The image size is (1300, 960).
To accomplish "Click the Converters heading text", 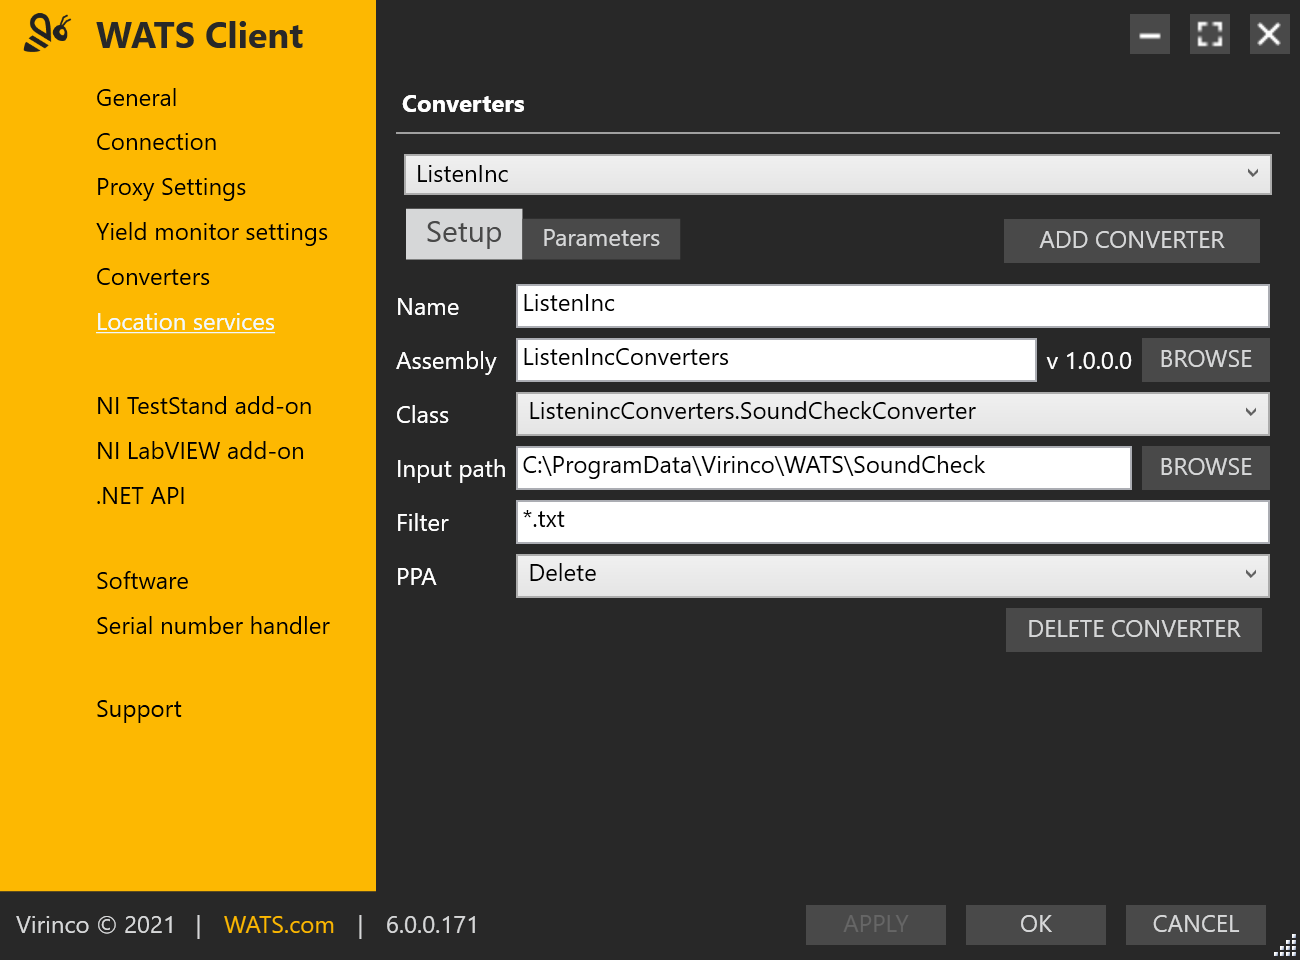I will point(463,104).
